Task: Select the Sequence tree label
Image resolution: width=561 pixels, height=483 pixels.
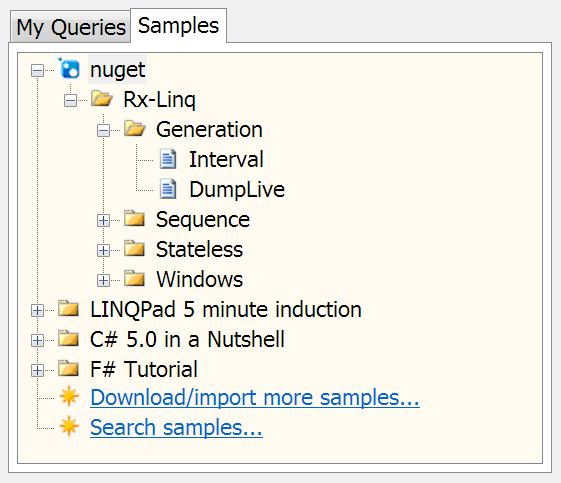Action: 203,220
